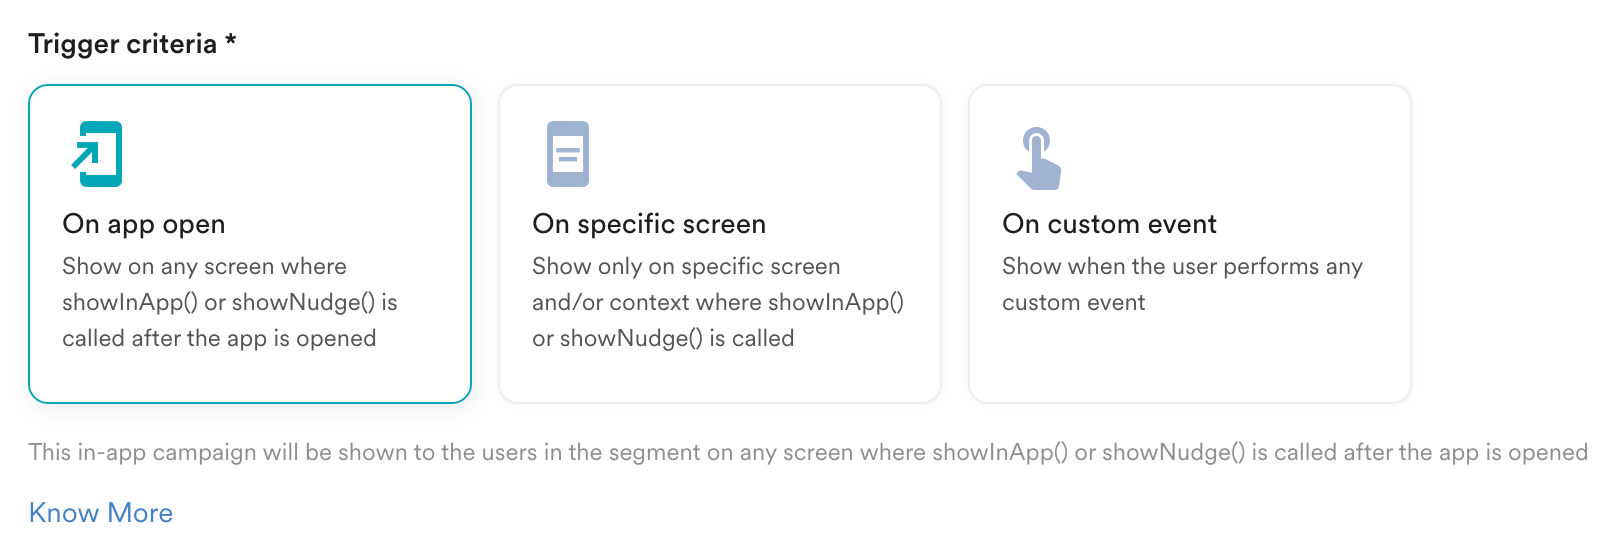Click the 'On specific screen' heading
The image size is (1604, 536).
coord(649,224)
